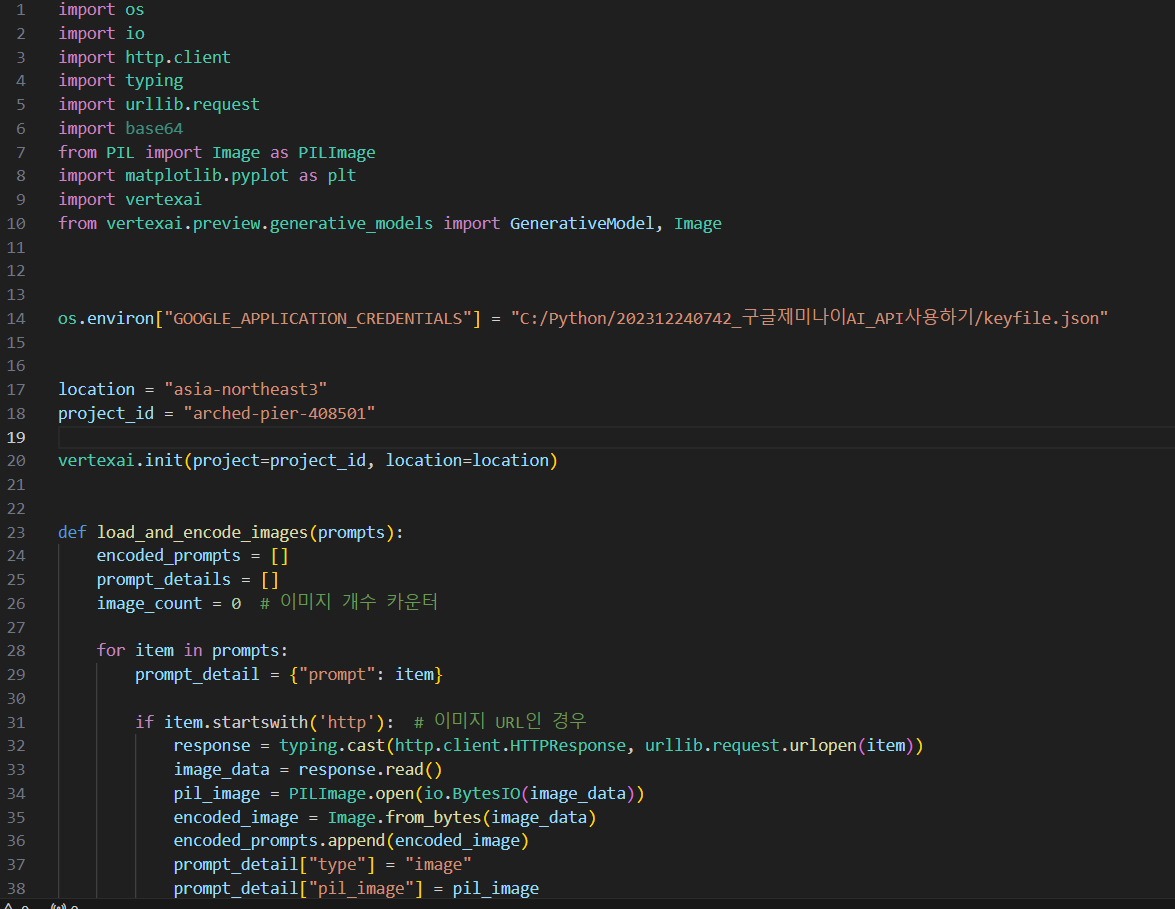Click 'matplotlib.pyplot' on line 8
1175x909 pixels.
207,176
